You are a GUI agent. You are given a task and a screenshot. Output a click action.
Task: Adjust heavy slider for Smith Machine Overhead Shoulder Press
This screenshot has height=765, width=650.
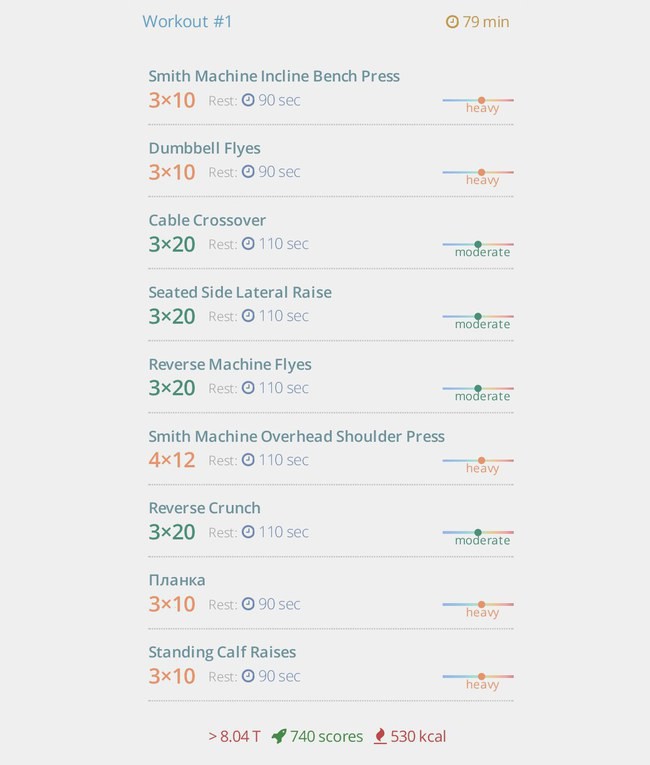pyautogui.click(x=478, y=464)
